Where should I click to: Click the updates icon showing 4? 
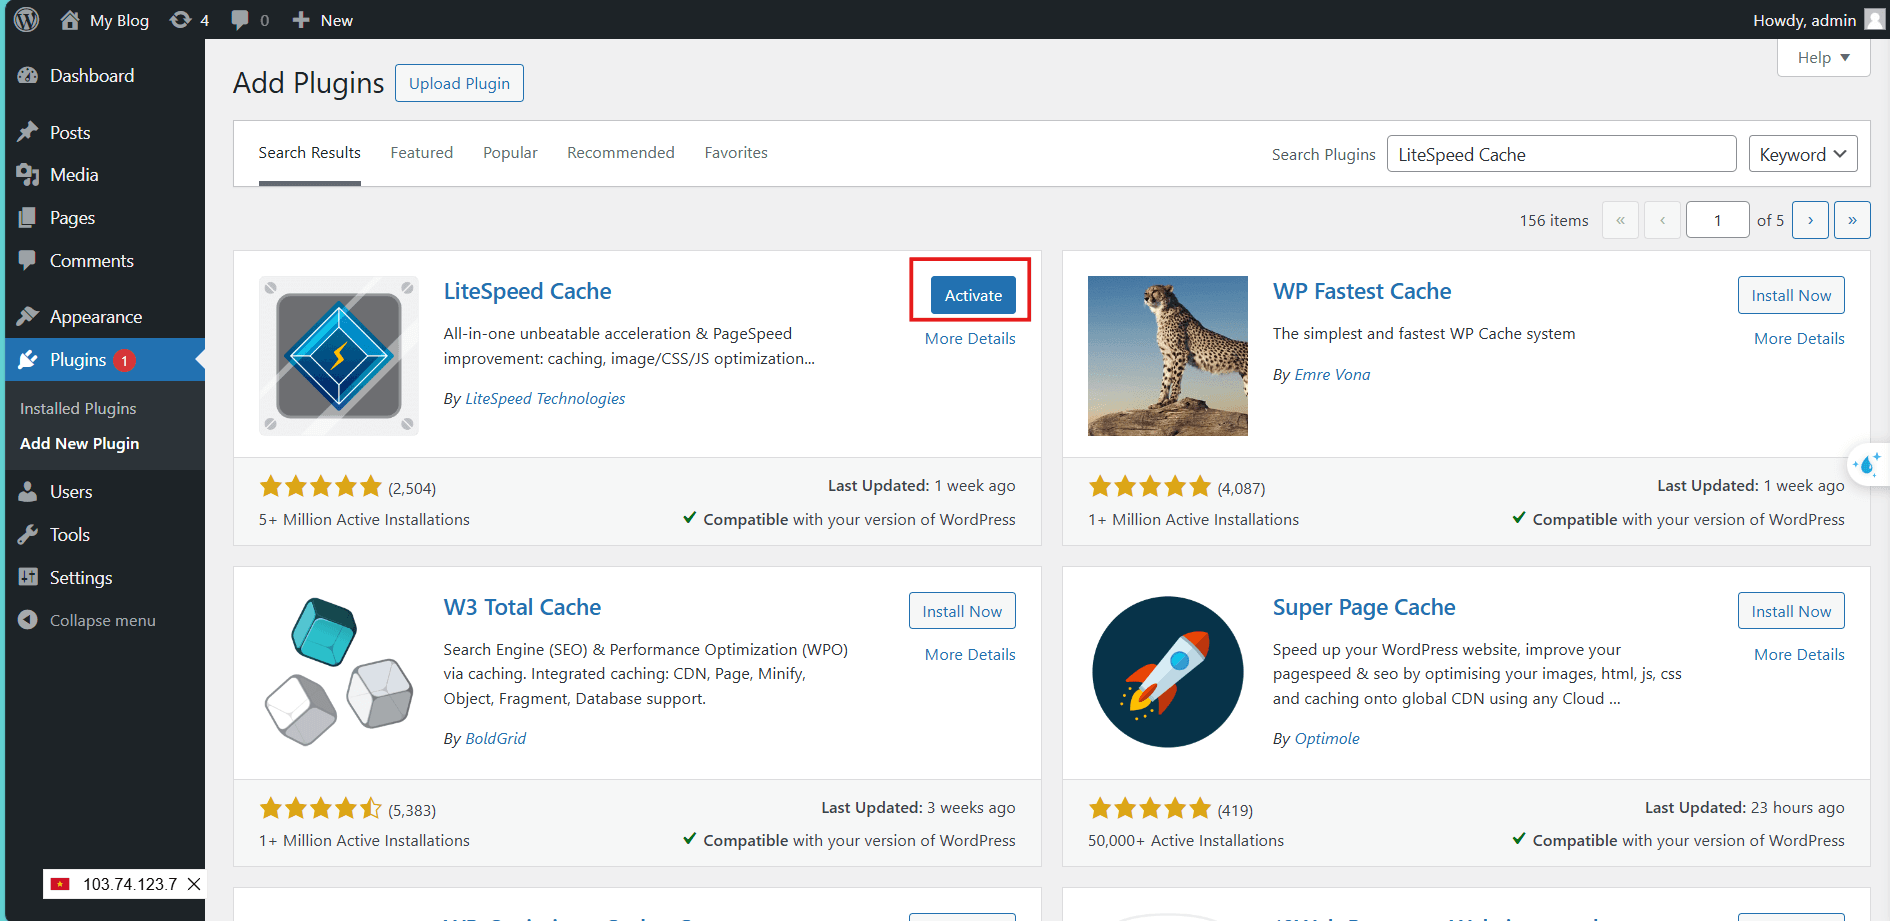click(x=180, y=20)
